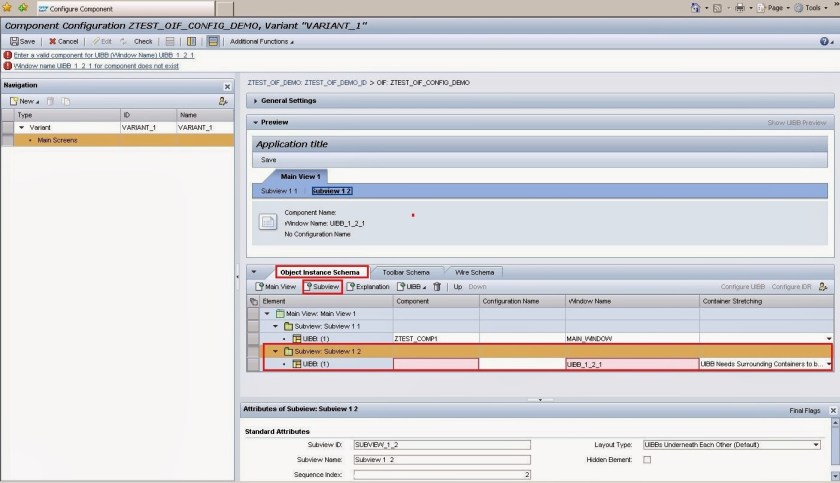Click the help question mark icon
Image resolution: width=840 pixels, height=483 pixels.
tap(825, 41)
